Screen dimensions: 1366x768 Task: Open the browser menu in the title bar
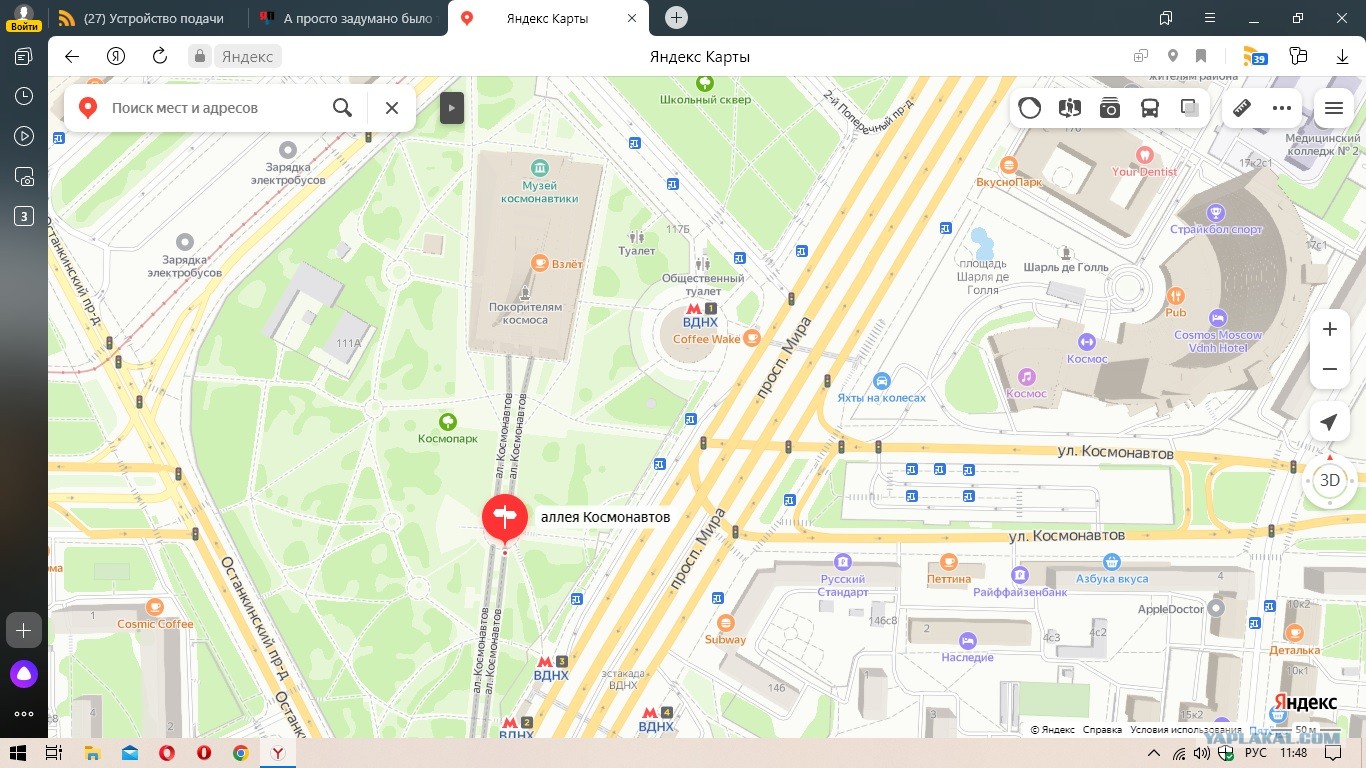(1210, 18)
